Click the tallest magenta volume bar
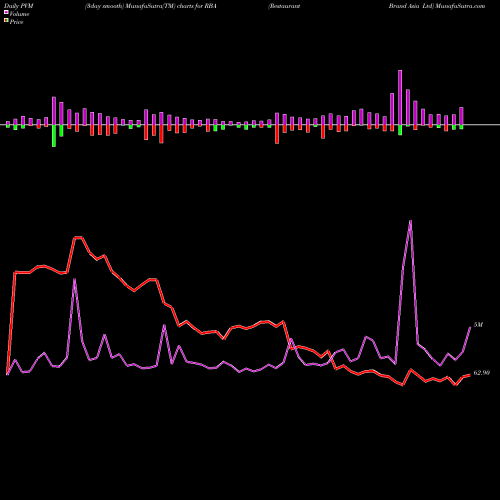The width and height of the screenshot is (500, 500). tap(400, 98)
